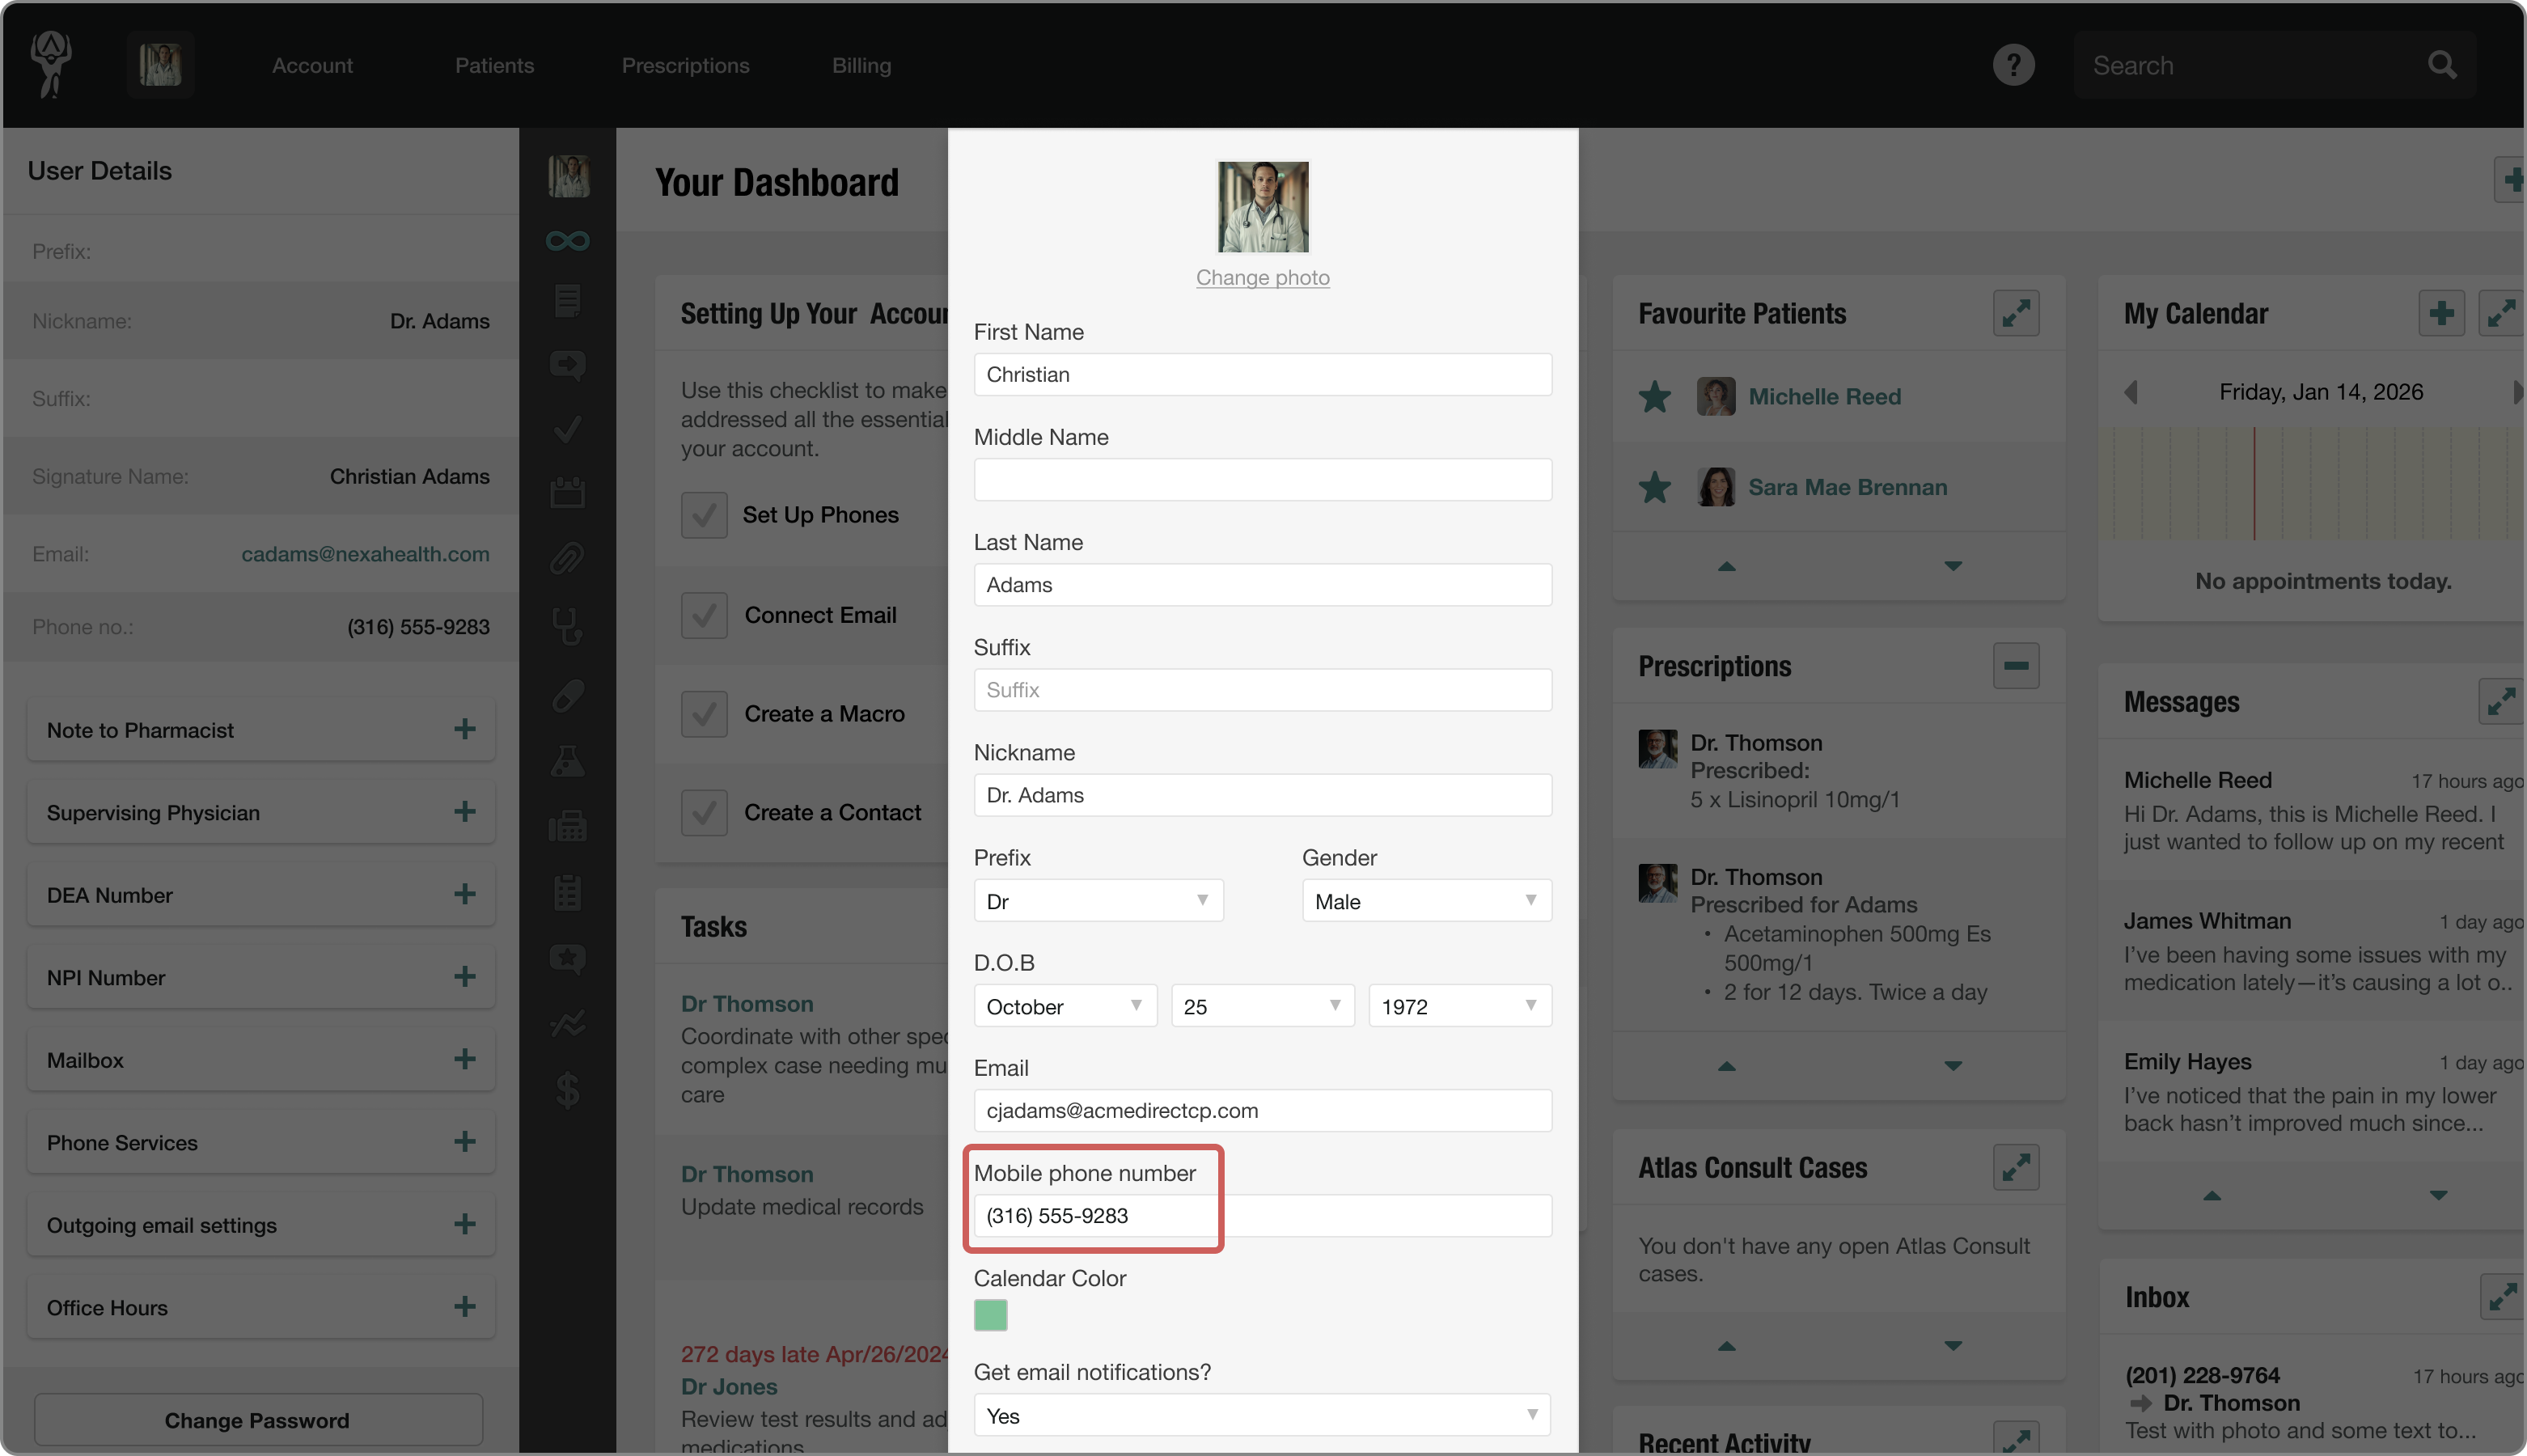Open the stethoscope icon in the sidebar

(567, 626)
